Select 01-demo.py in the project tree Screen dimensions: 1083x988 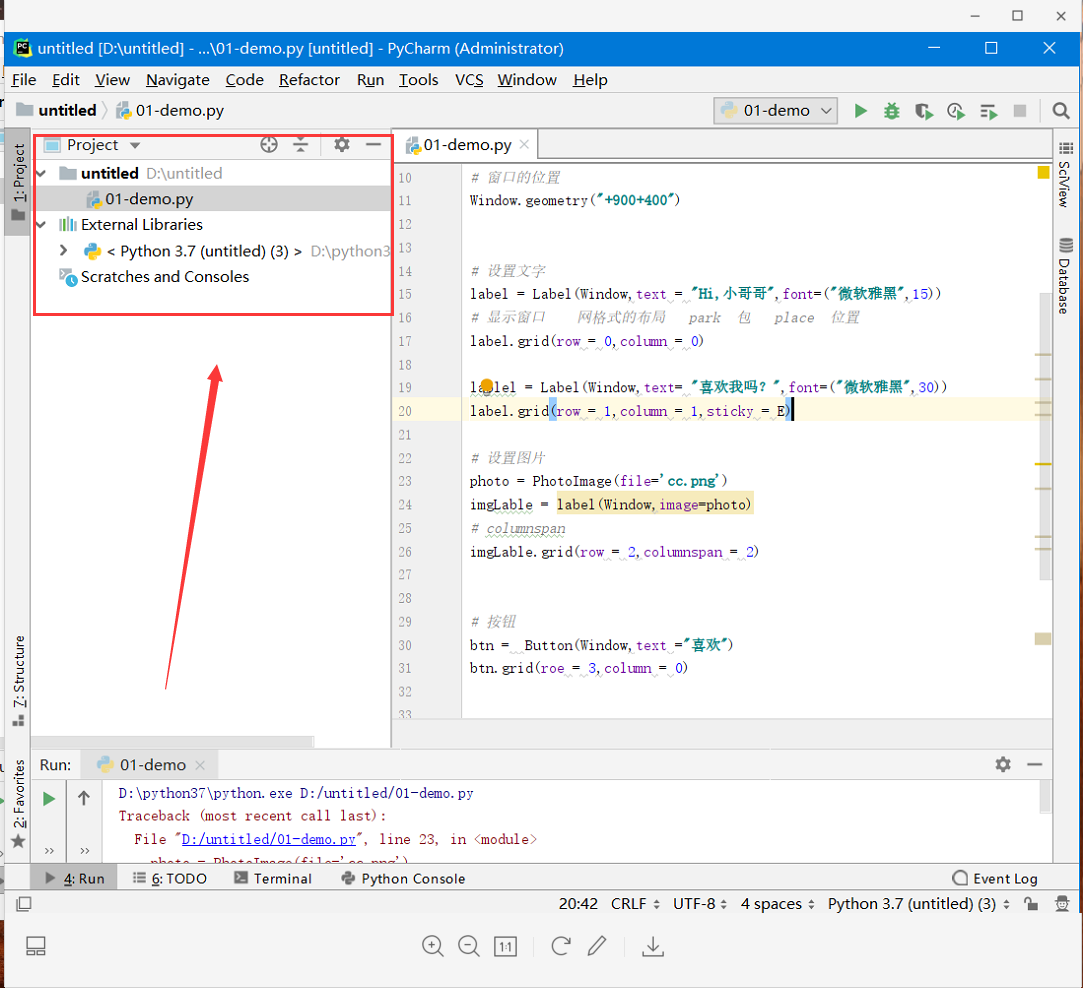pos(149,199)
